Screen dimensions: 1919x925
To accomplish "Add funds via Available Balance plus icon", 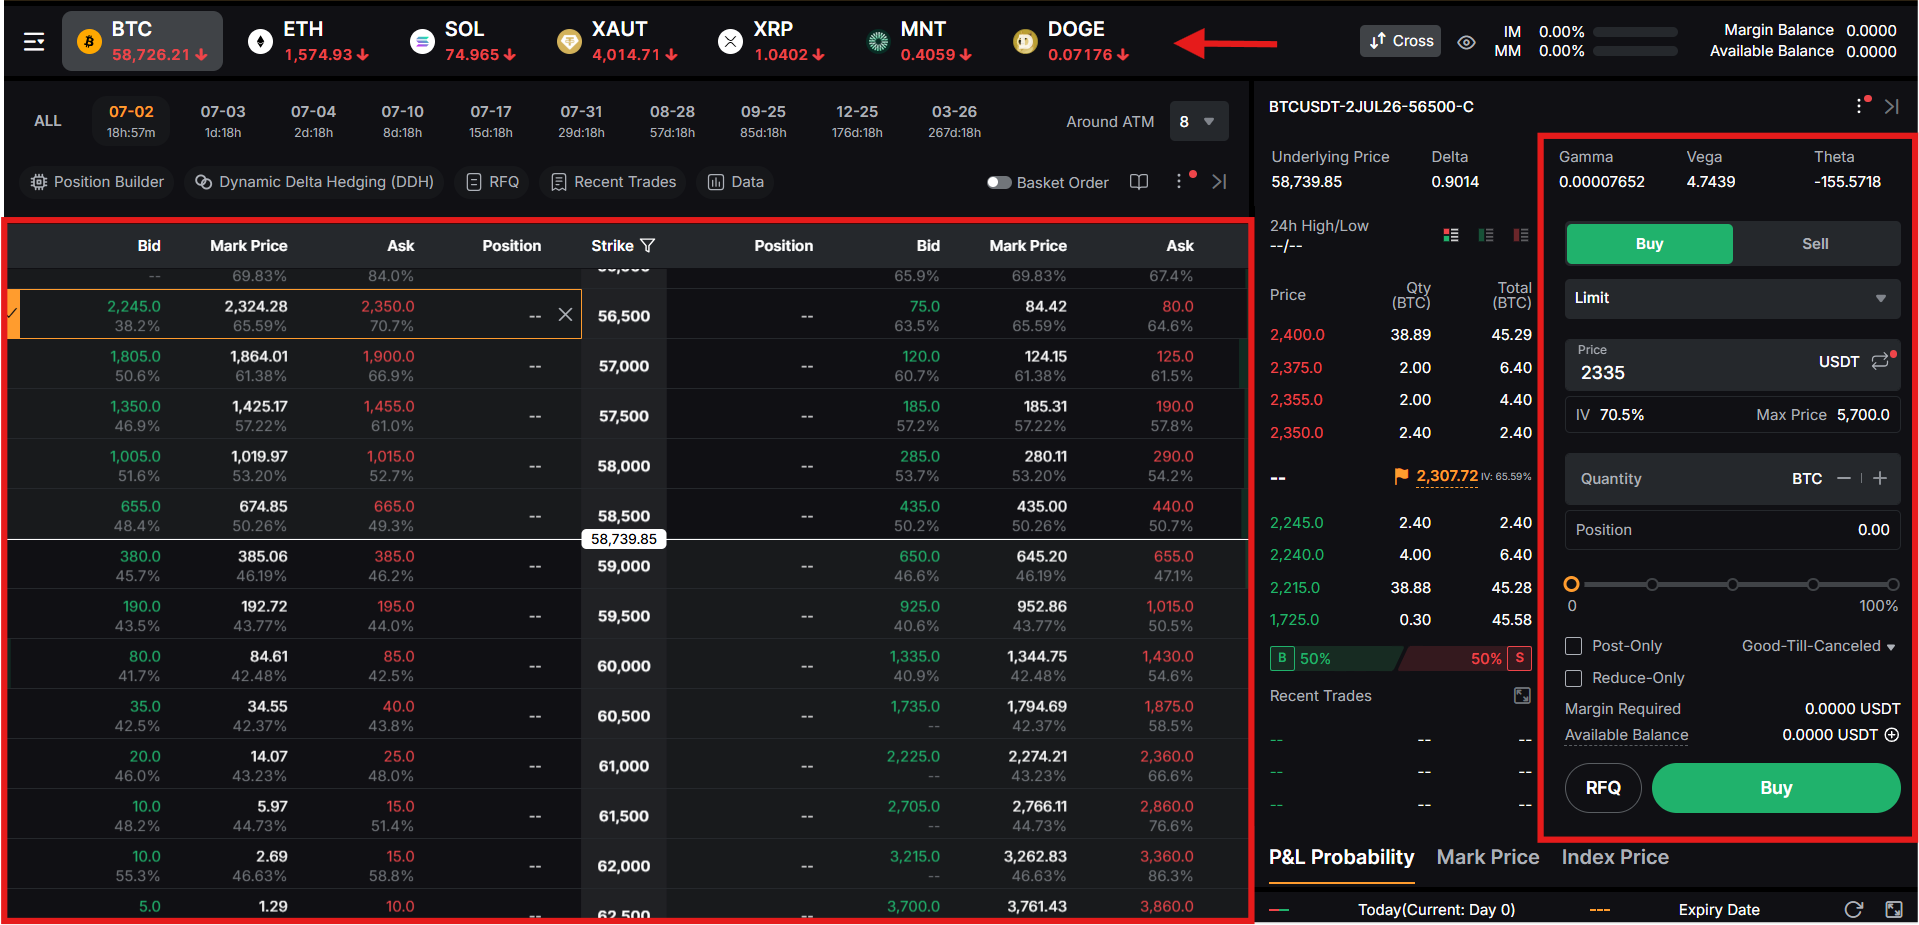I will pyautogui.click(x=1892, y=734).
